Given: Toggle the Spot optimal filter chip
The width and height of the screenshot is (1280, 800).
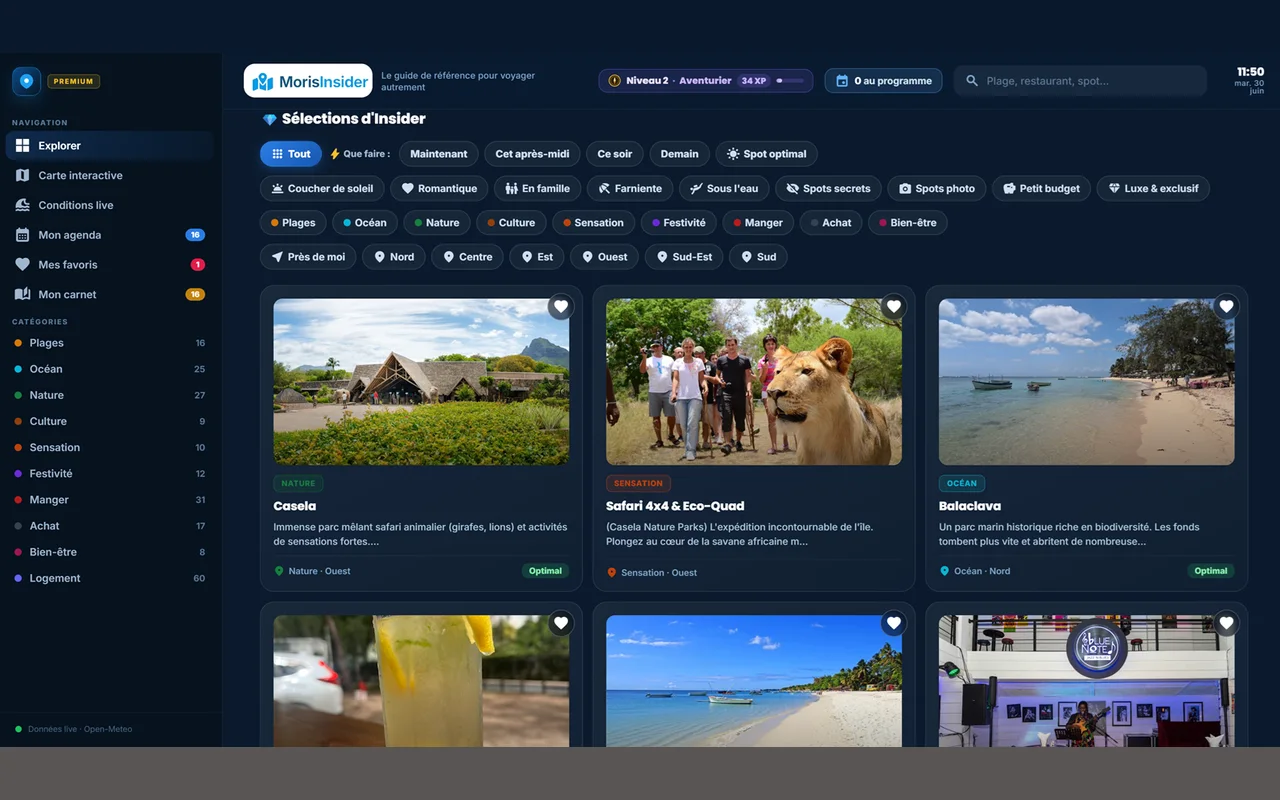Looking at the screenshot, I should pyautogui.click(x=767, y=154).
